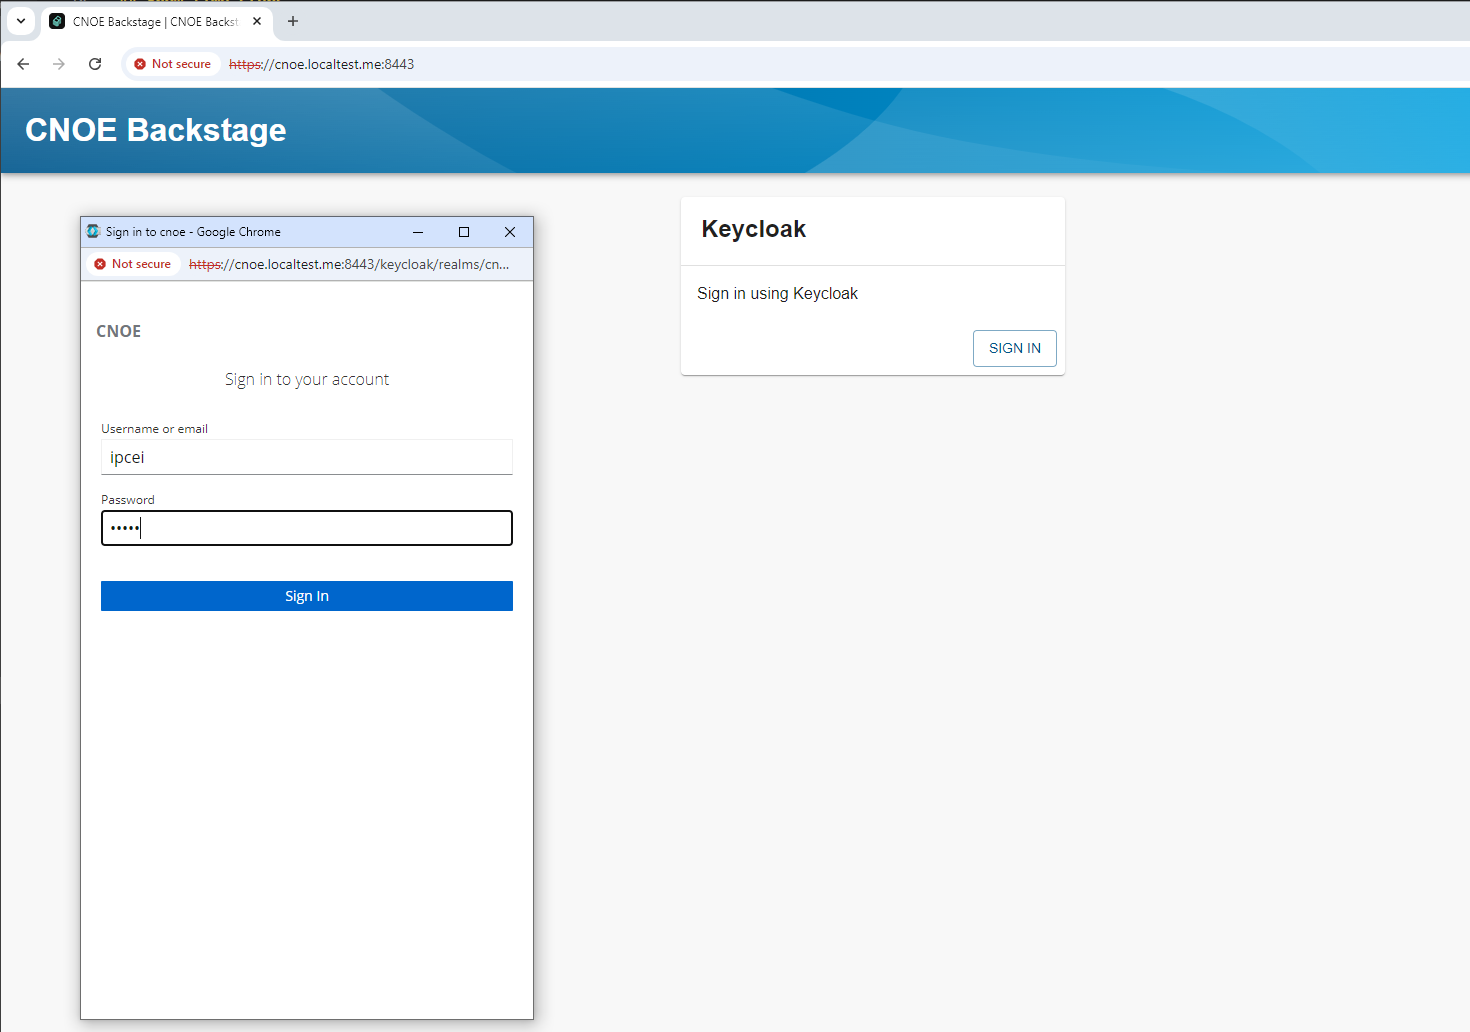Image resolution: width=1470 pixels, height=1032 pixels.
Task: Open the tab search dropdown arrow
Action: (21, 21)
